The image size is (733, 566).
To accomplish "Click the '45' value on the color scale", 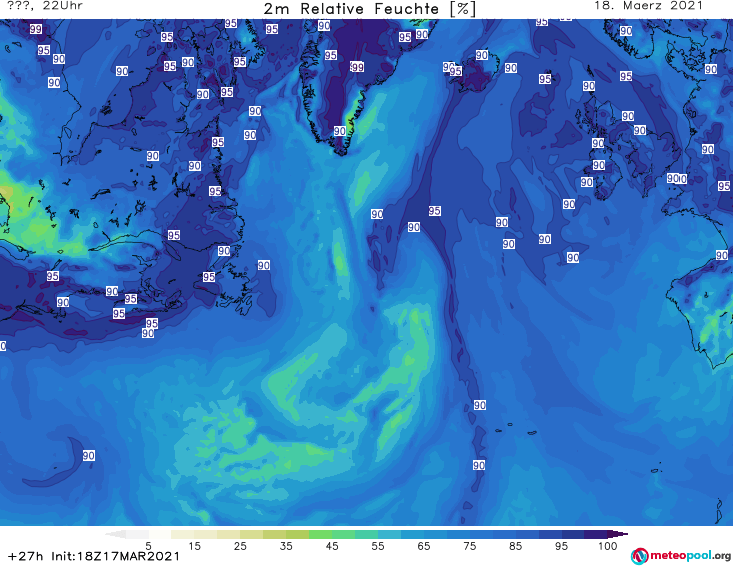I will [331, 546].
